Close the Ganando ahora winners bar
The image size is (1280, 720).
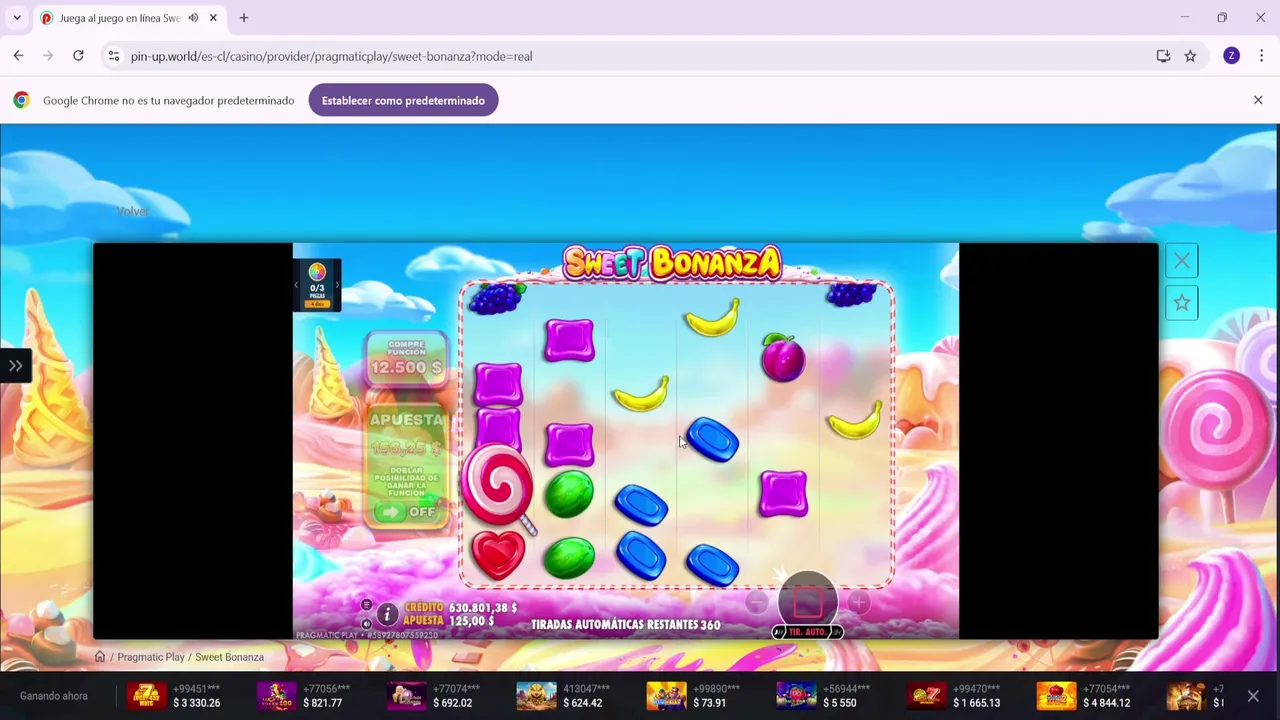click(x=1253, y=696)
